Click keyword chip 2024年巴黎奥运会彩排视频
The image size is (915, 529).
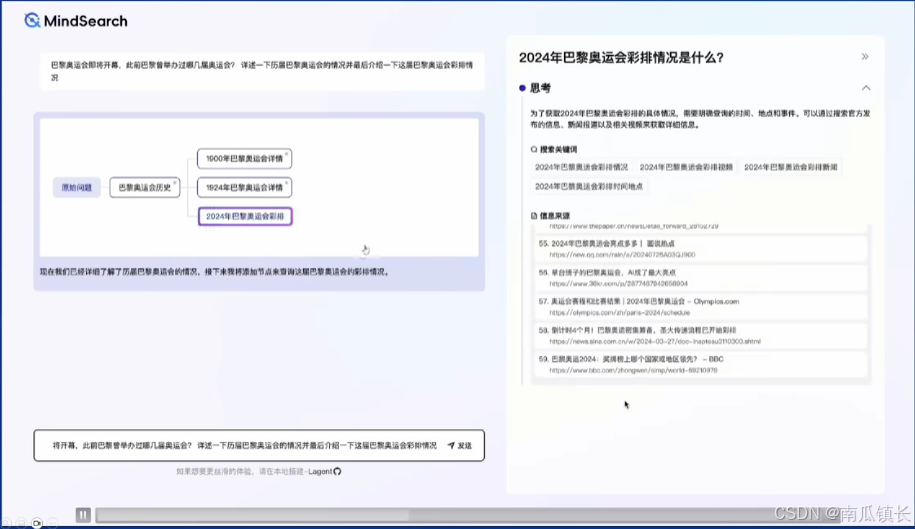tap(686, 167)
